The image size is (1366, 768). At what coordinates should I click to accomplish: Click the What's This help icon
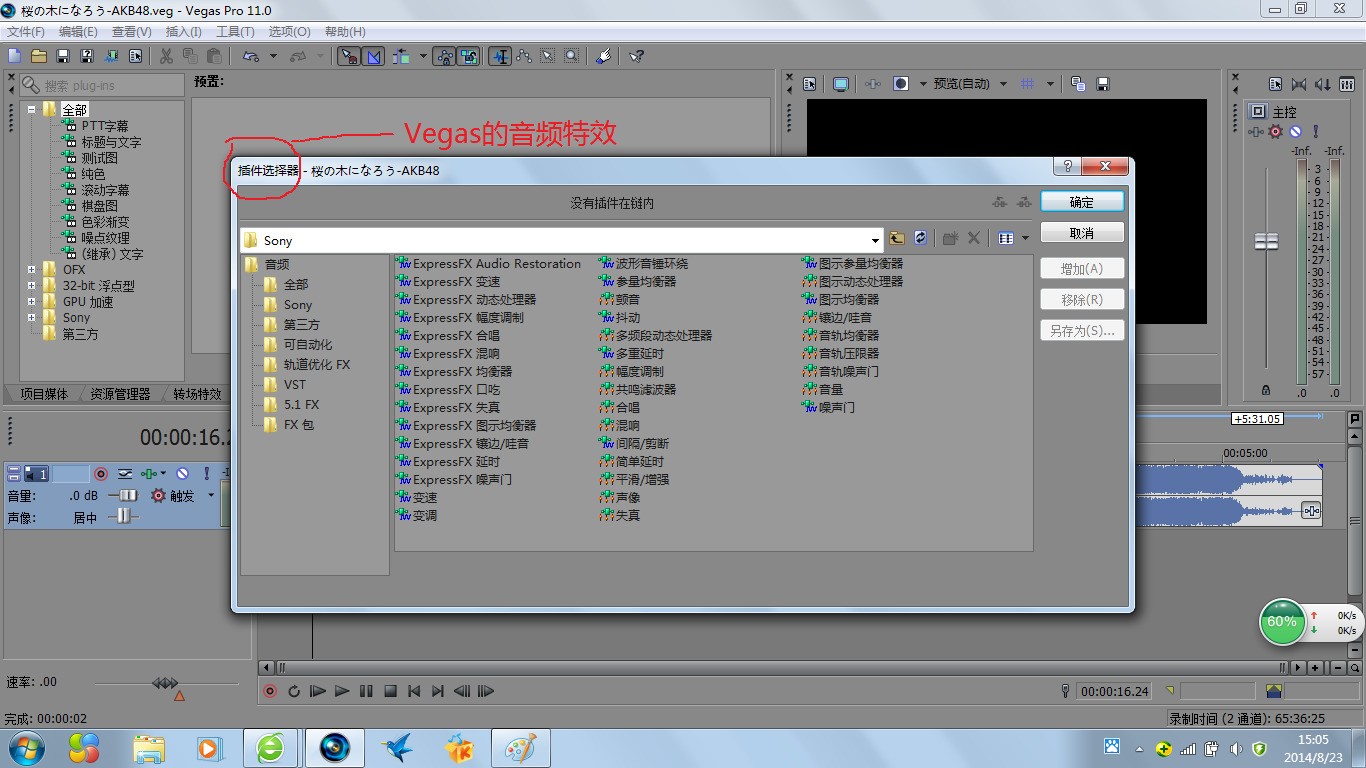click(636, 56)
